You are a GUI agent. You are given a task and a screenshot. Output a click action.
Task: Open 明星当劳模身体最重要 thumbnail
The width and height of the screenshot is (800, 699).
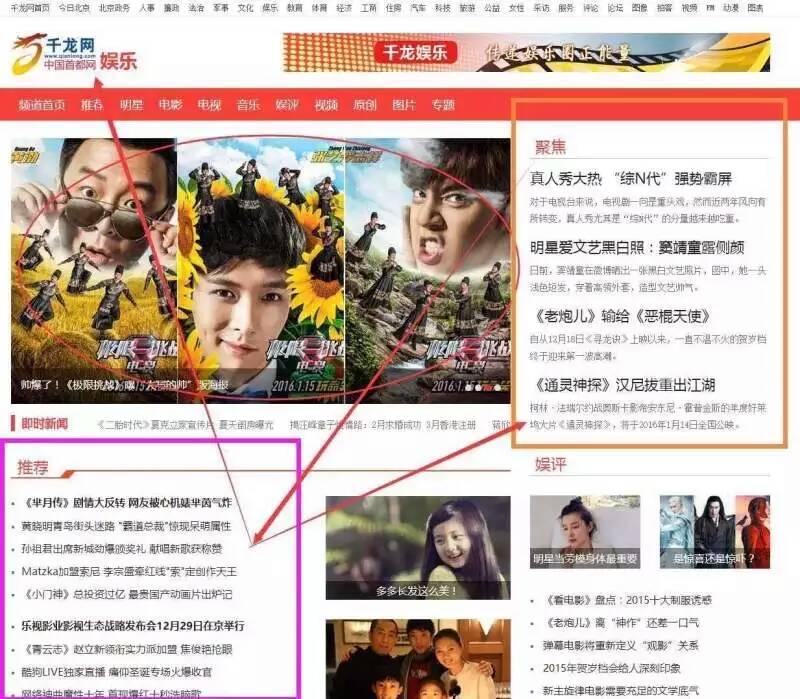click(585, 532)
